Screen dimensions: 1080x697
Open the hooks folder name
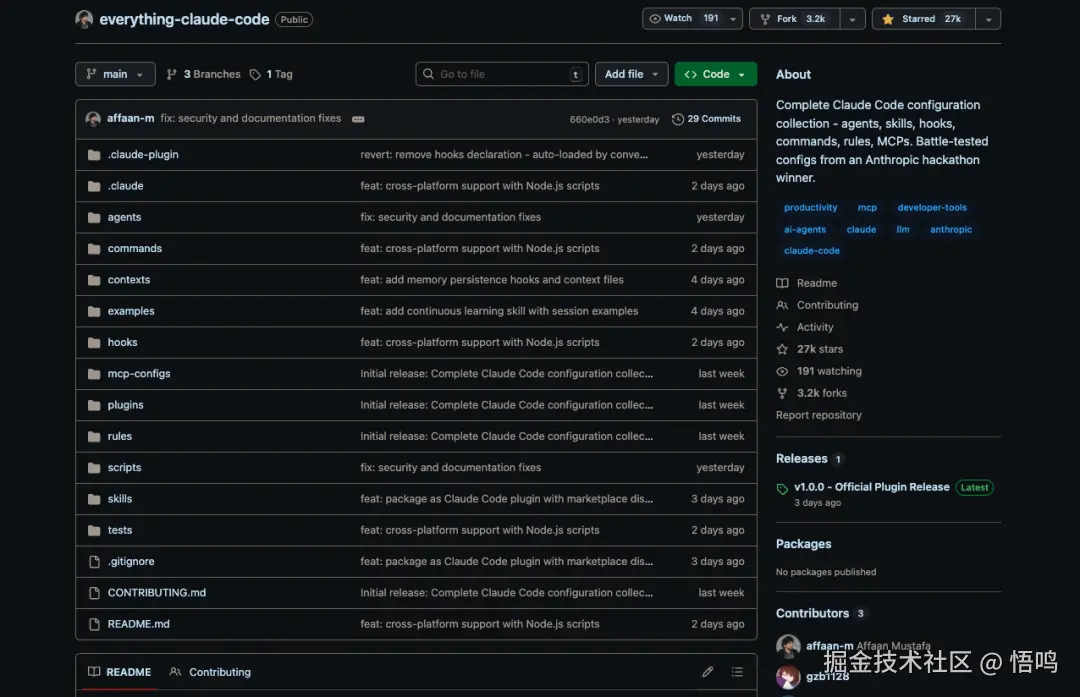[122, 342]
